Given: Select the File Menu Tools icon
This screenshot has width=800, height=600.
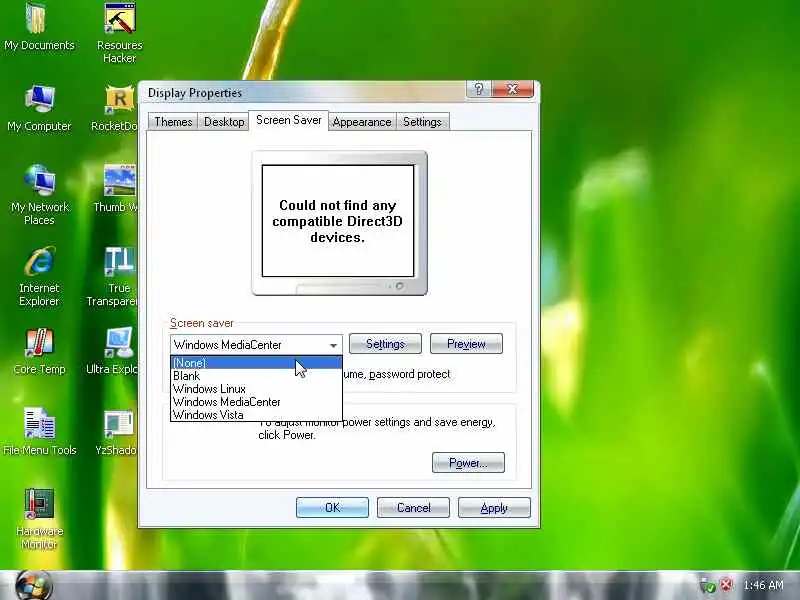Looking at the screenshot, I should (x=39, y=432).
